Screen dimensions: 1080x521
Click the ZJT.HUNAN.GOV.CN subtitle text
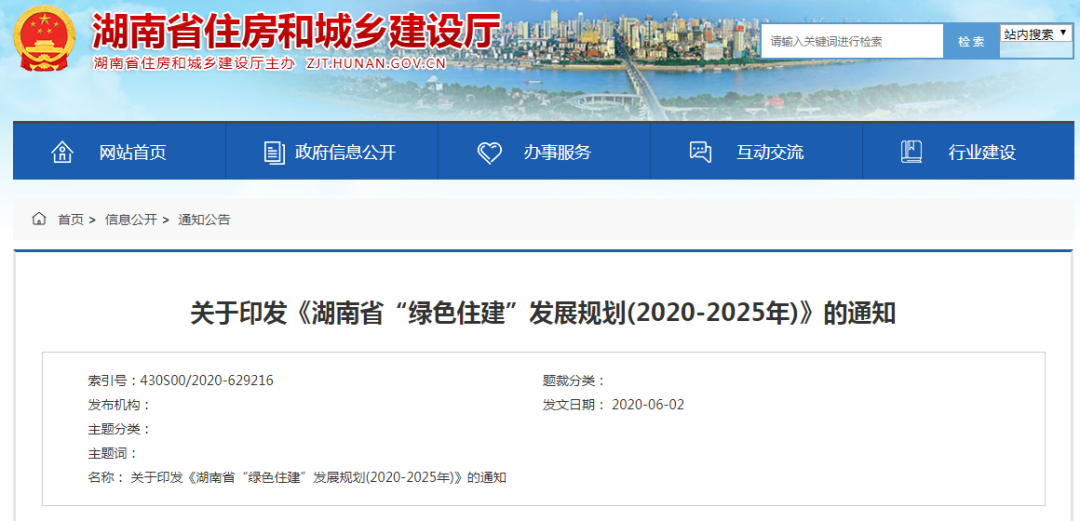tap(375, 63)
